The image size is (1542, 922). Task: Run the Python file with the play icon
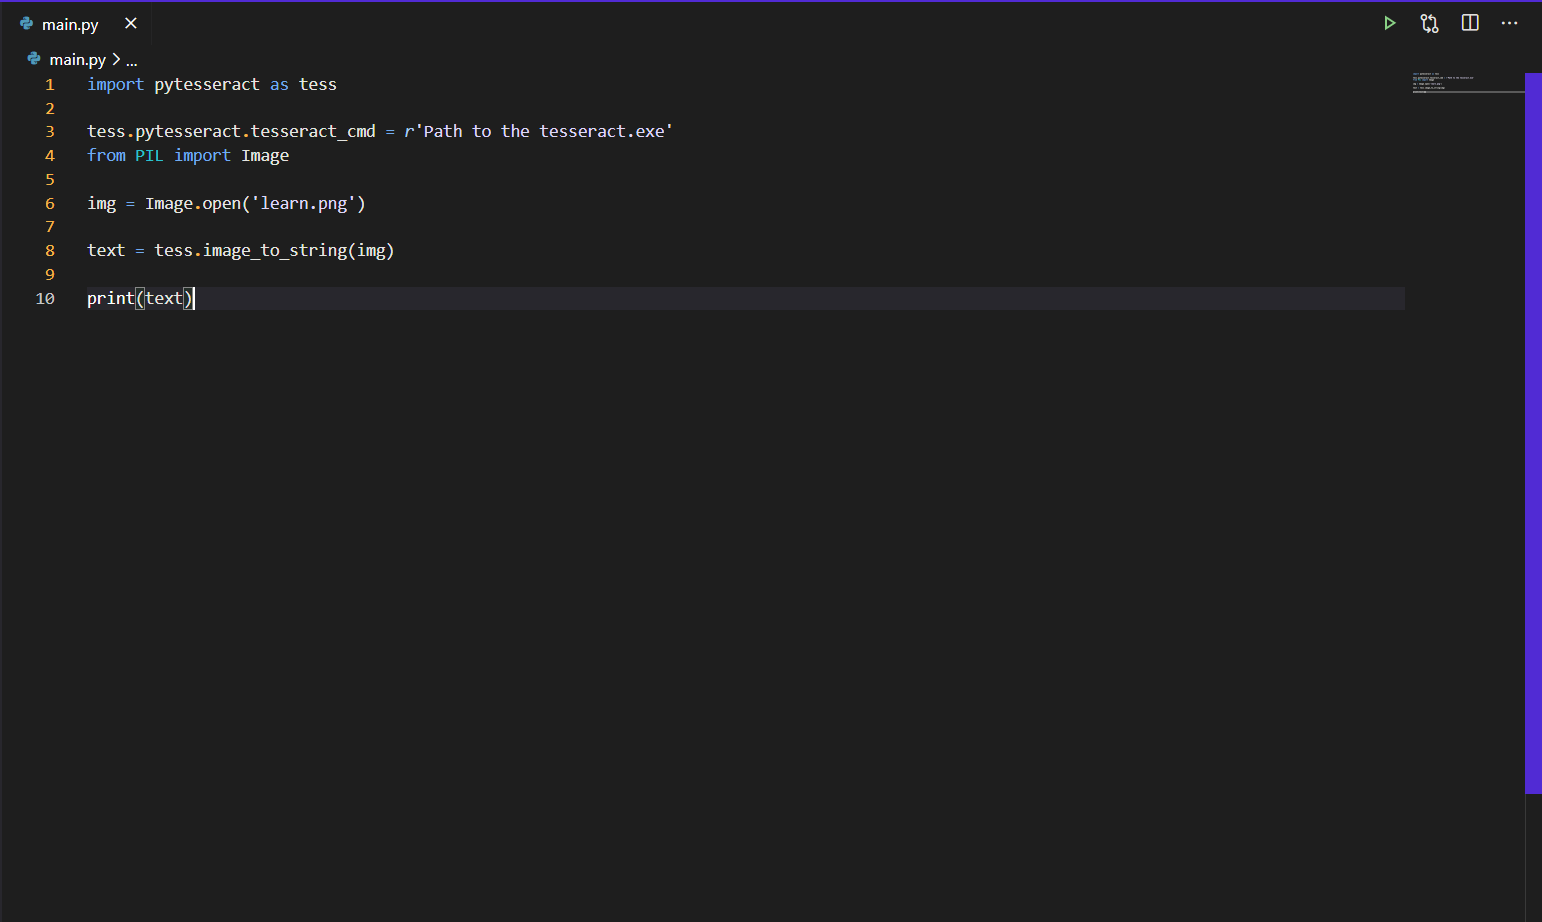click(1389, 23)
